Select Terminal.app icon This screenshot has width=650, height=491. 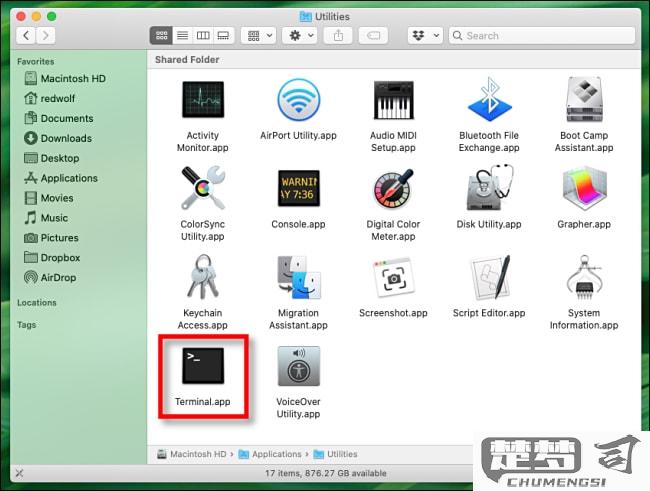[203, 366]
